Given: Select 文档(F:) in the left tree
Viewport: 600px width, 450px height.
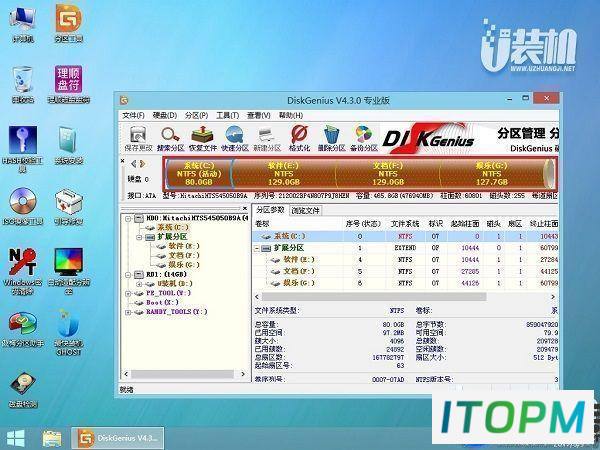Looking at the screenshot, I should tap(184, 256).
